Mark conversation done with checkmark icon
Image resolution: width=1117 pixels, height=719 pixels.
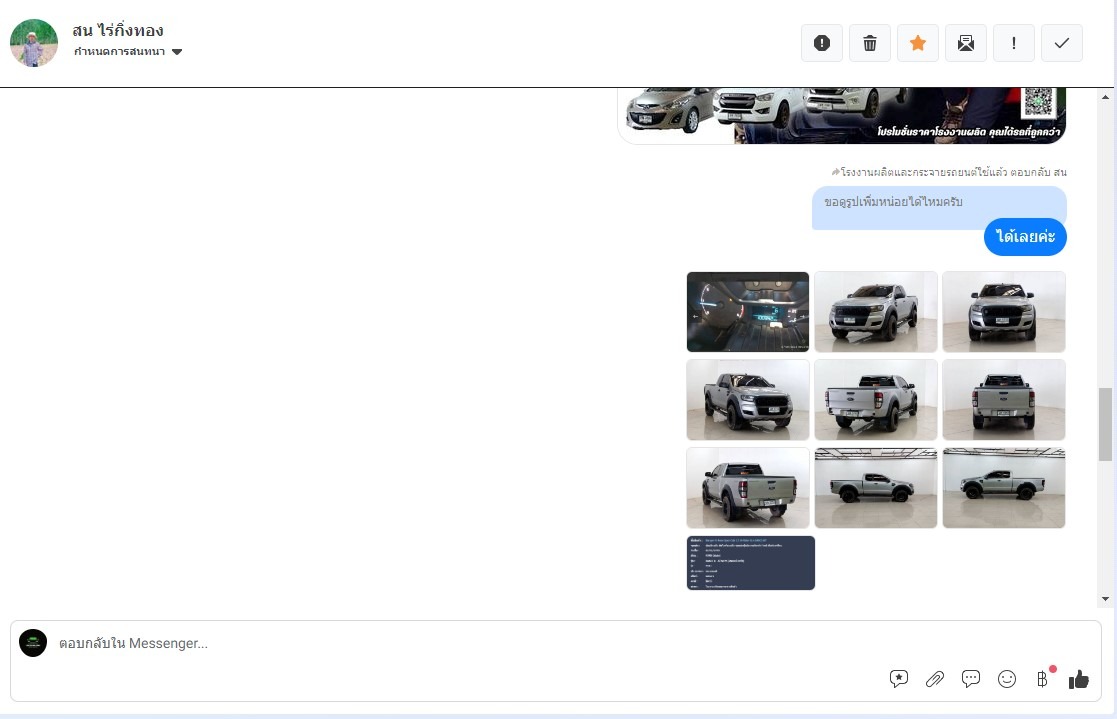(1061, 43)
